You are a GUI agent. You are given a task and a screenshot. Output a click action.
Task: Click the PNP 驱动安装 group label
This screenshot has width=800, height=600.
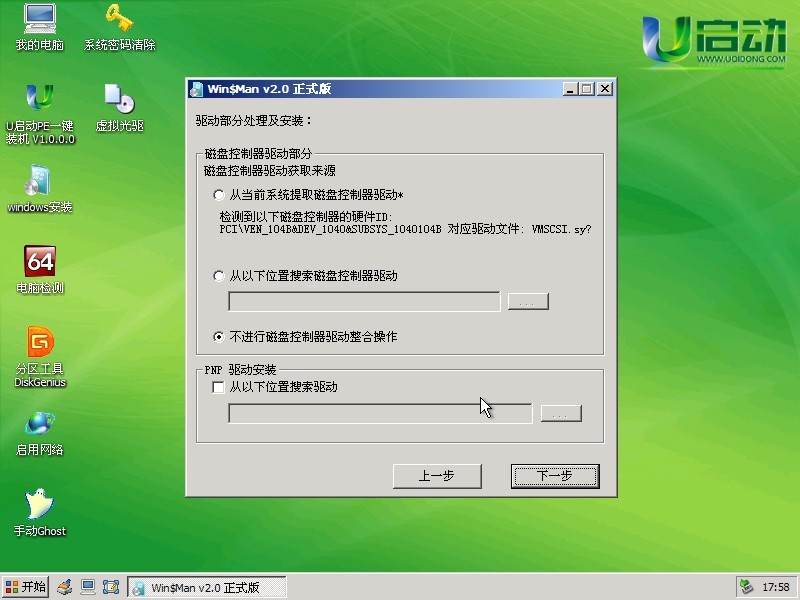point(240,369)
